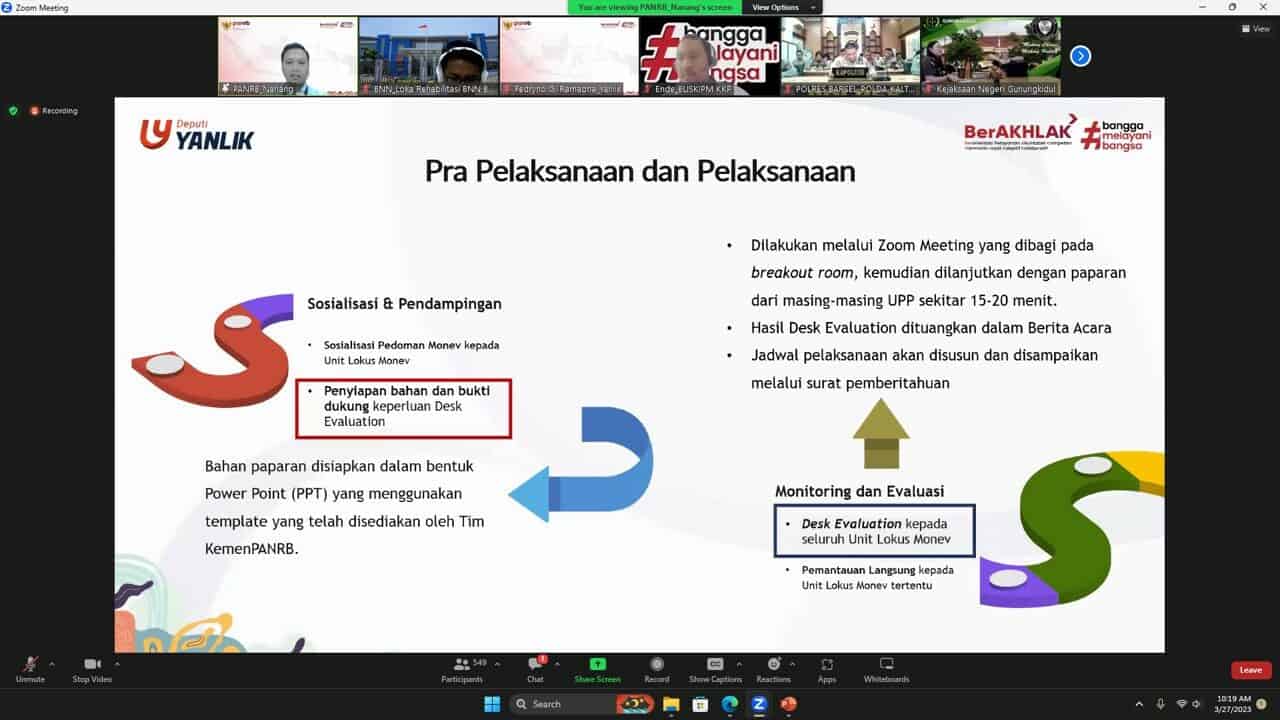Open File Explorer from taskbar
Screen dimensions: 1280x720
pyautogui.click(x=671, y=704)
